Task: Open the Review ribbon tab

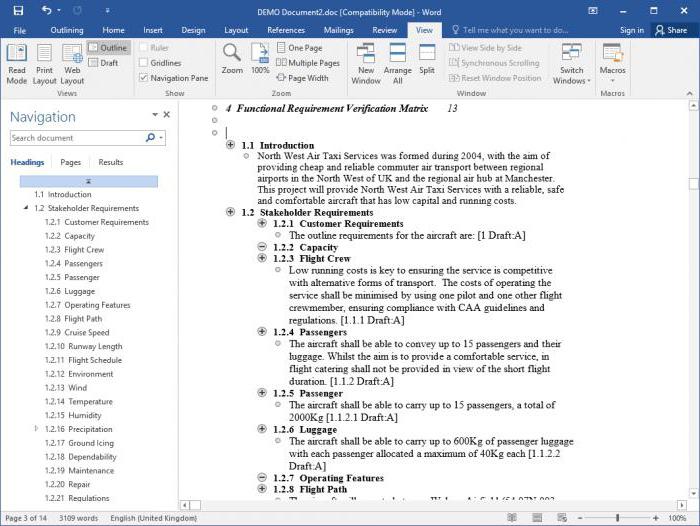Action: [384, 30]
